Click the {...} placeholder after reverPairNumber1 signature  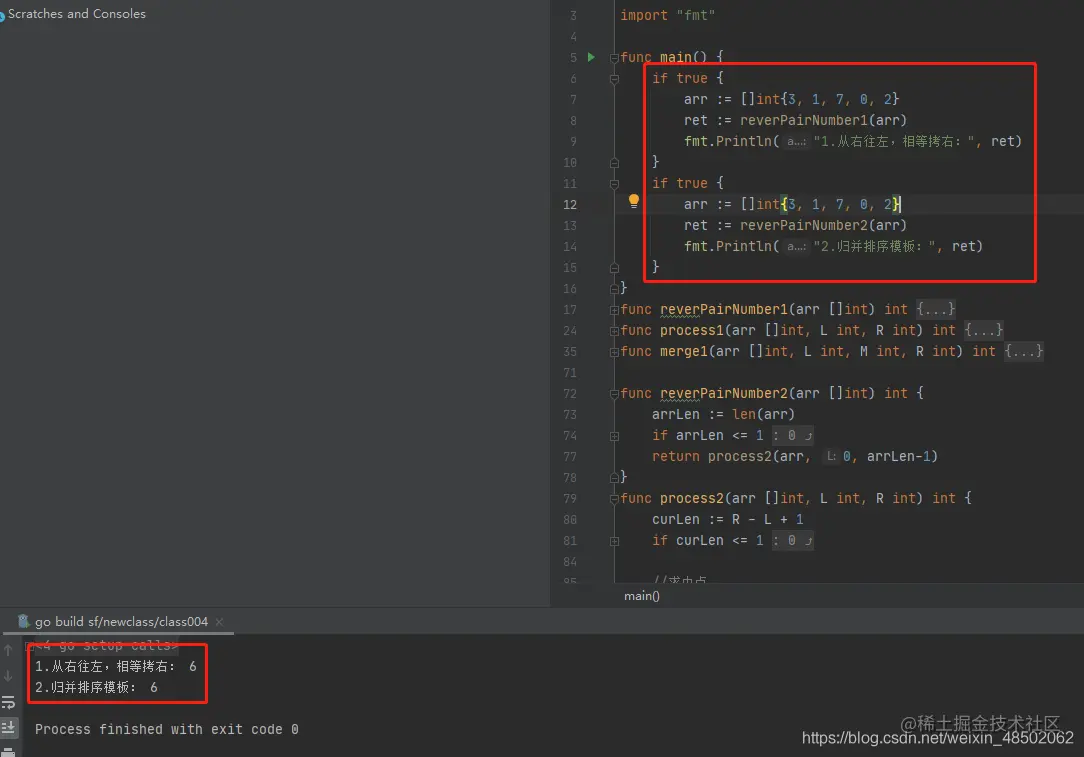click(935, 308)
